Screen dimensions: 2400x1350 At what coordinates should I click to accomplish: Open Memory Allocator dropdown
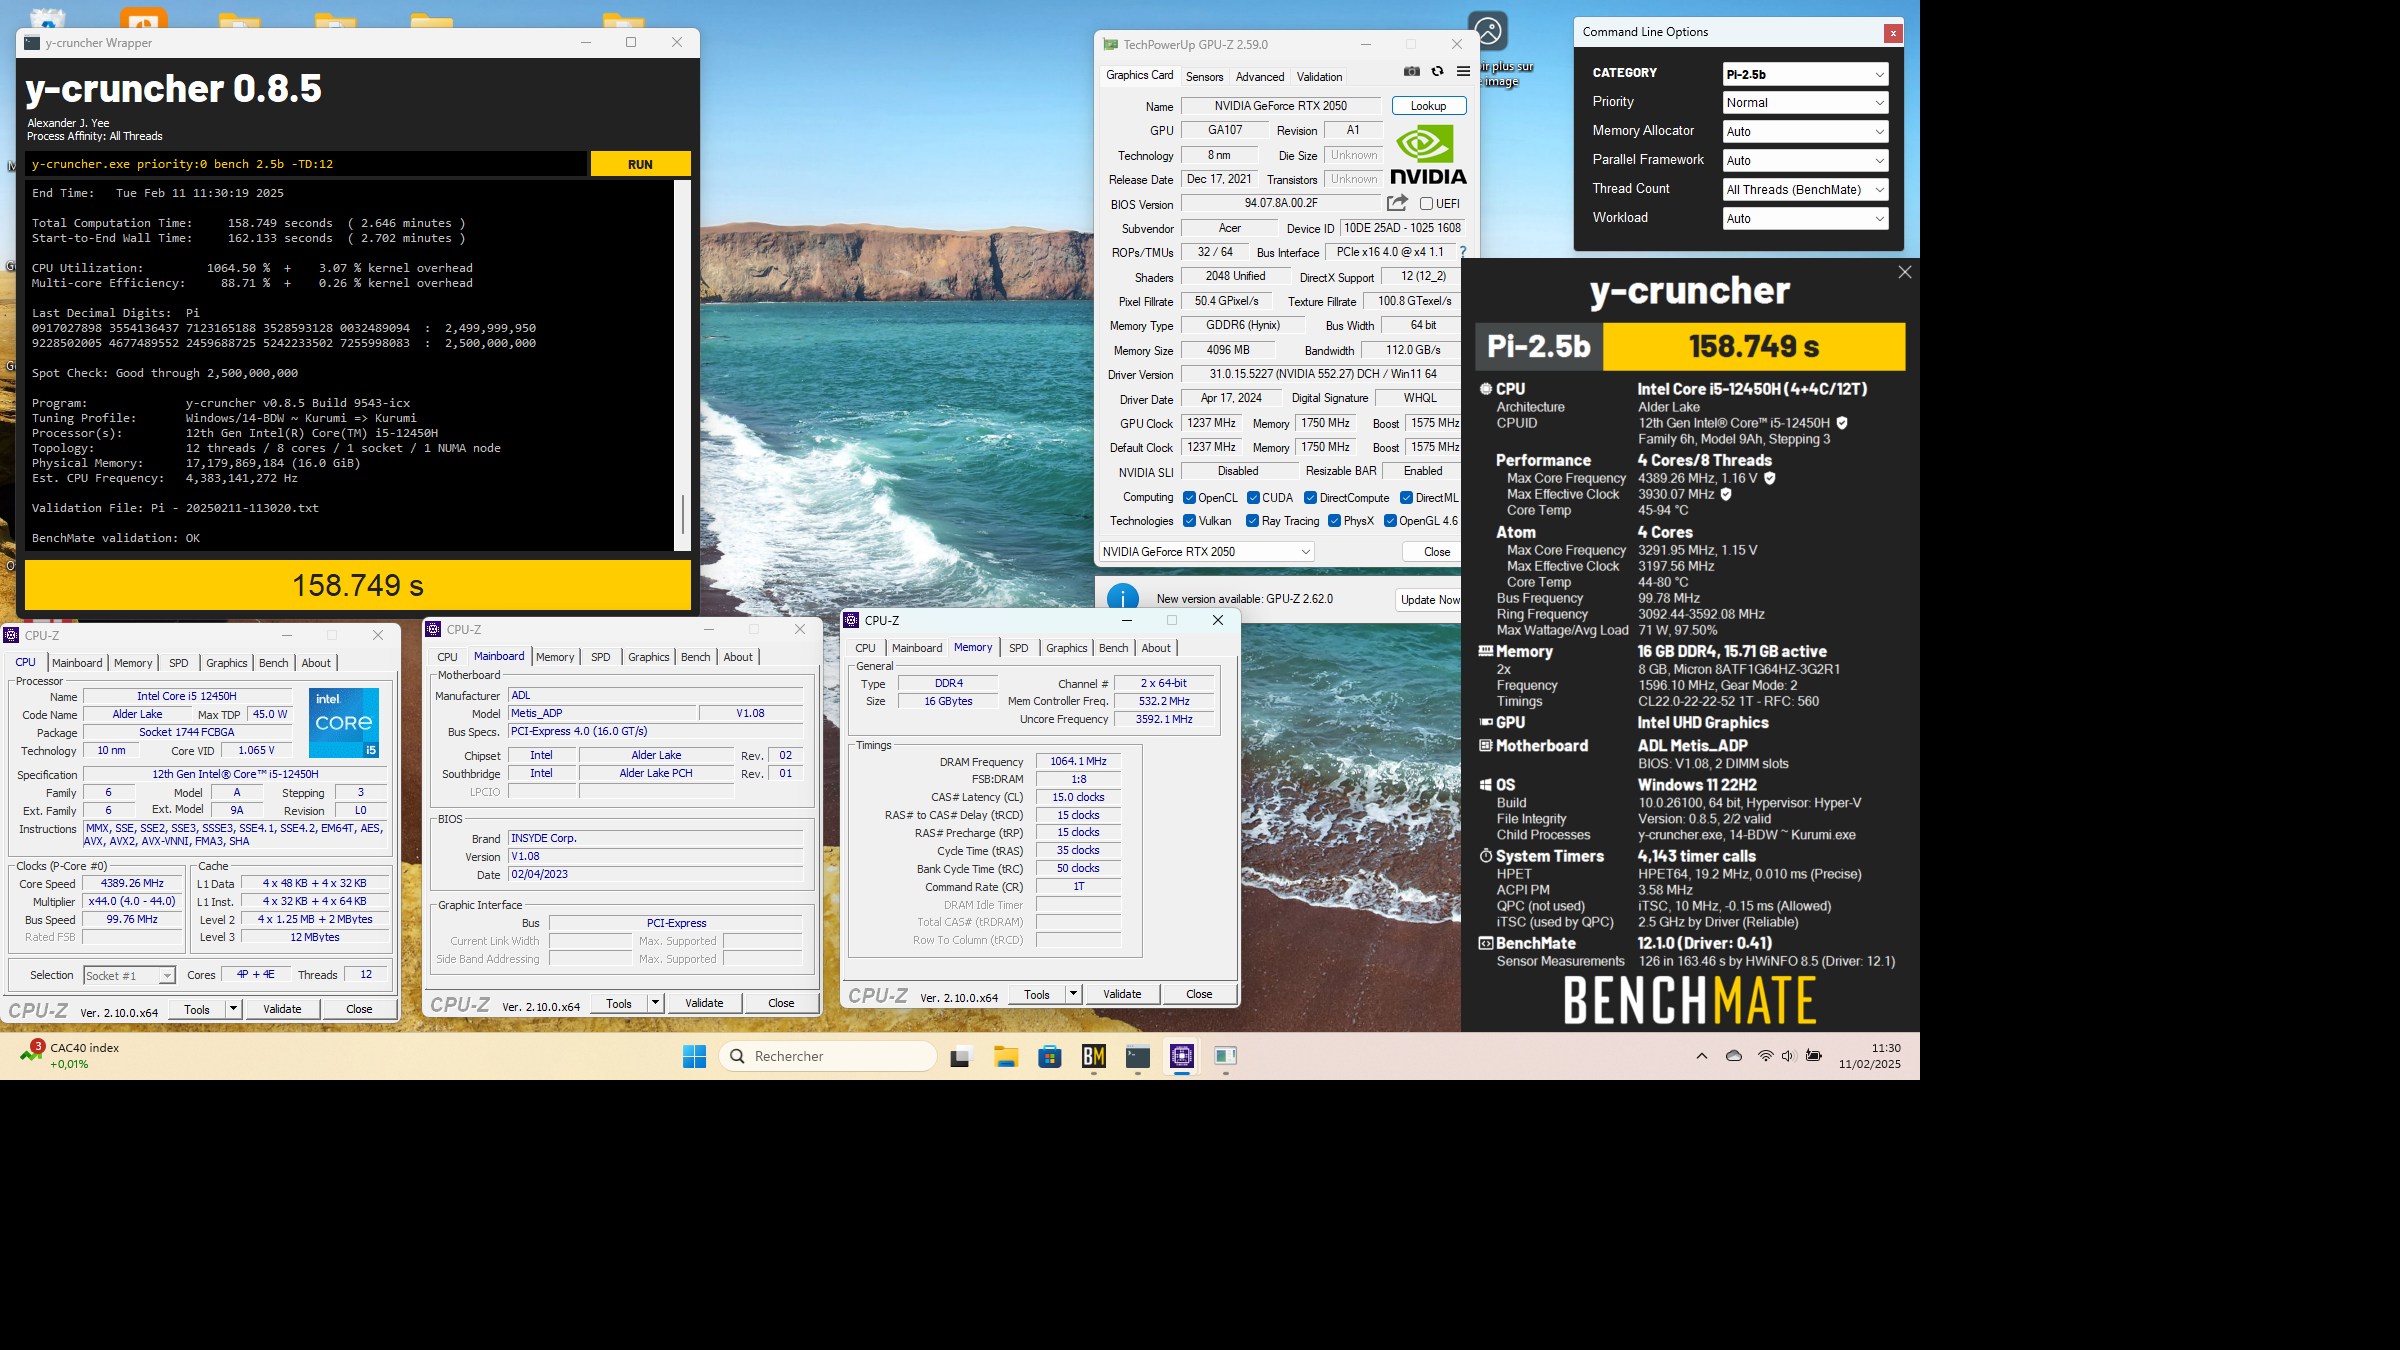pos(1805,132)
